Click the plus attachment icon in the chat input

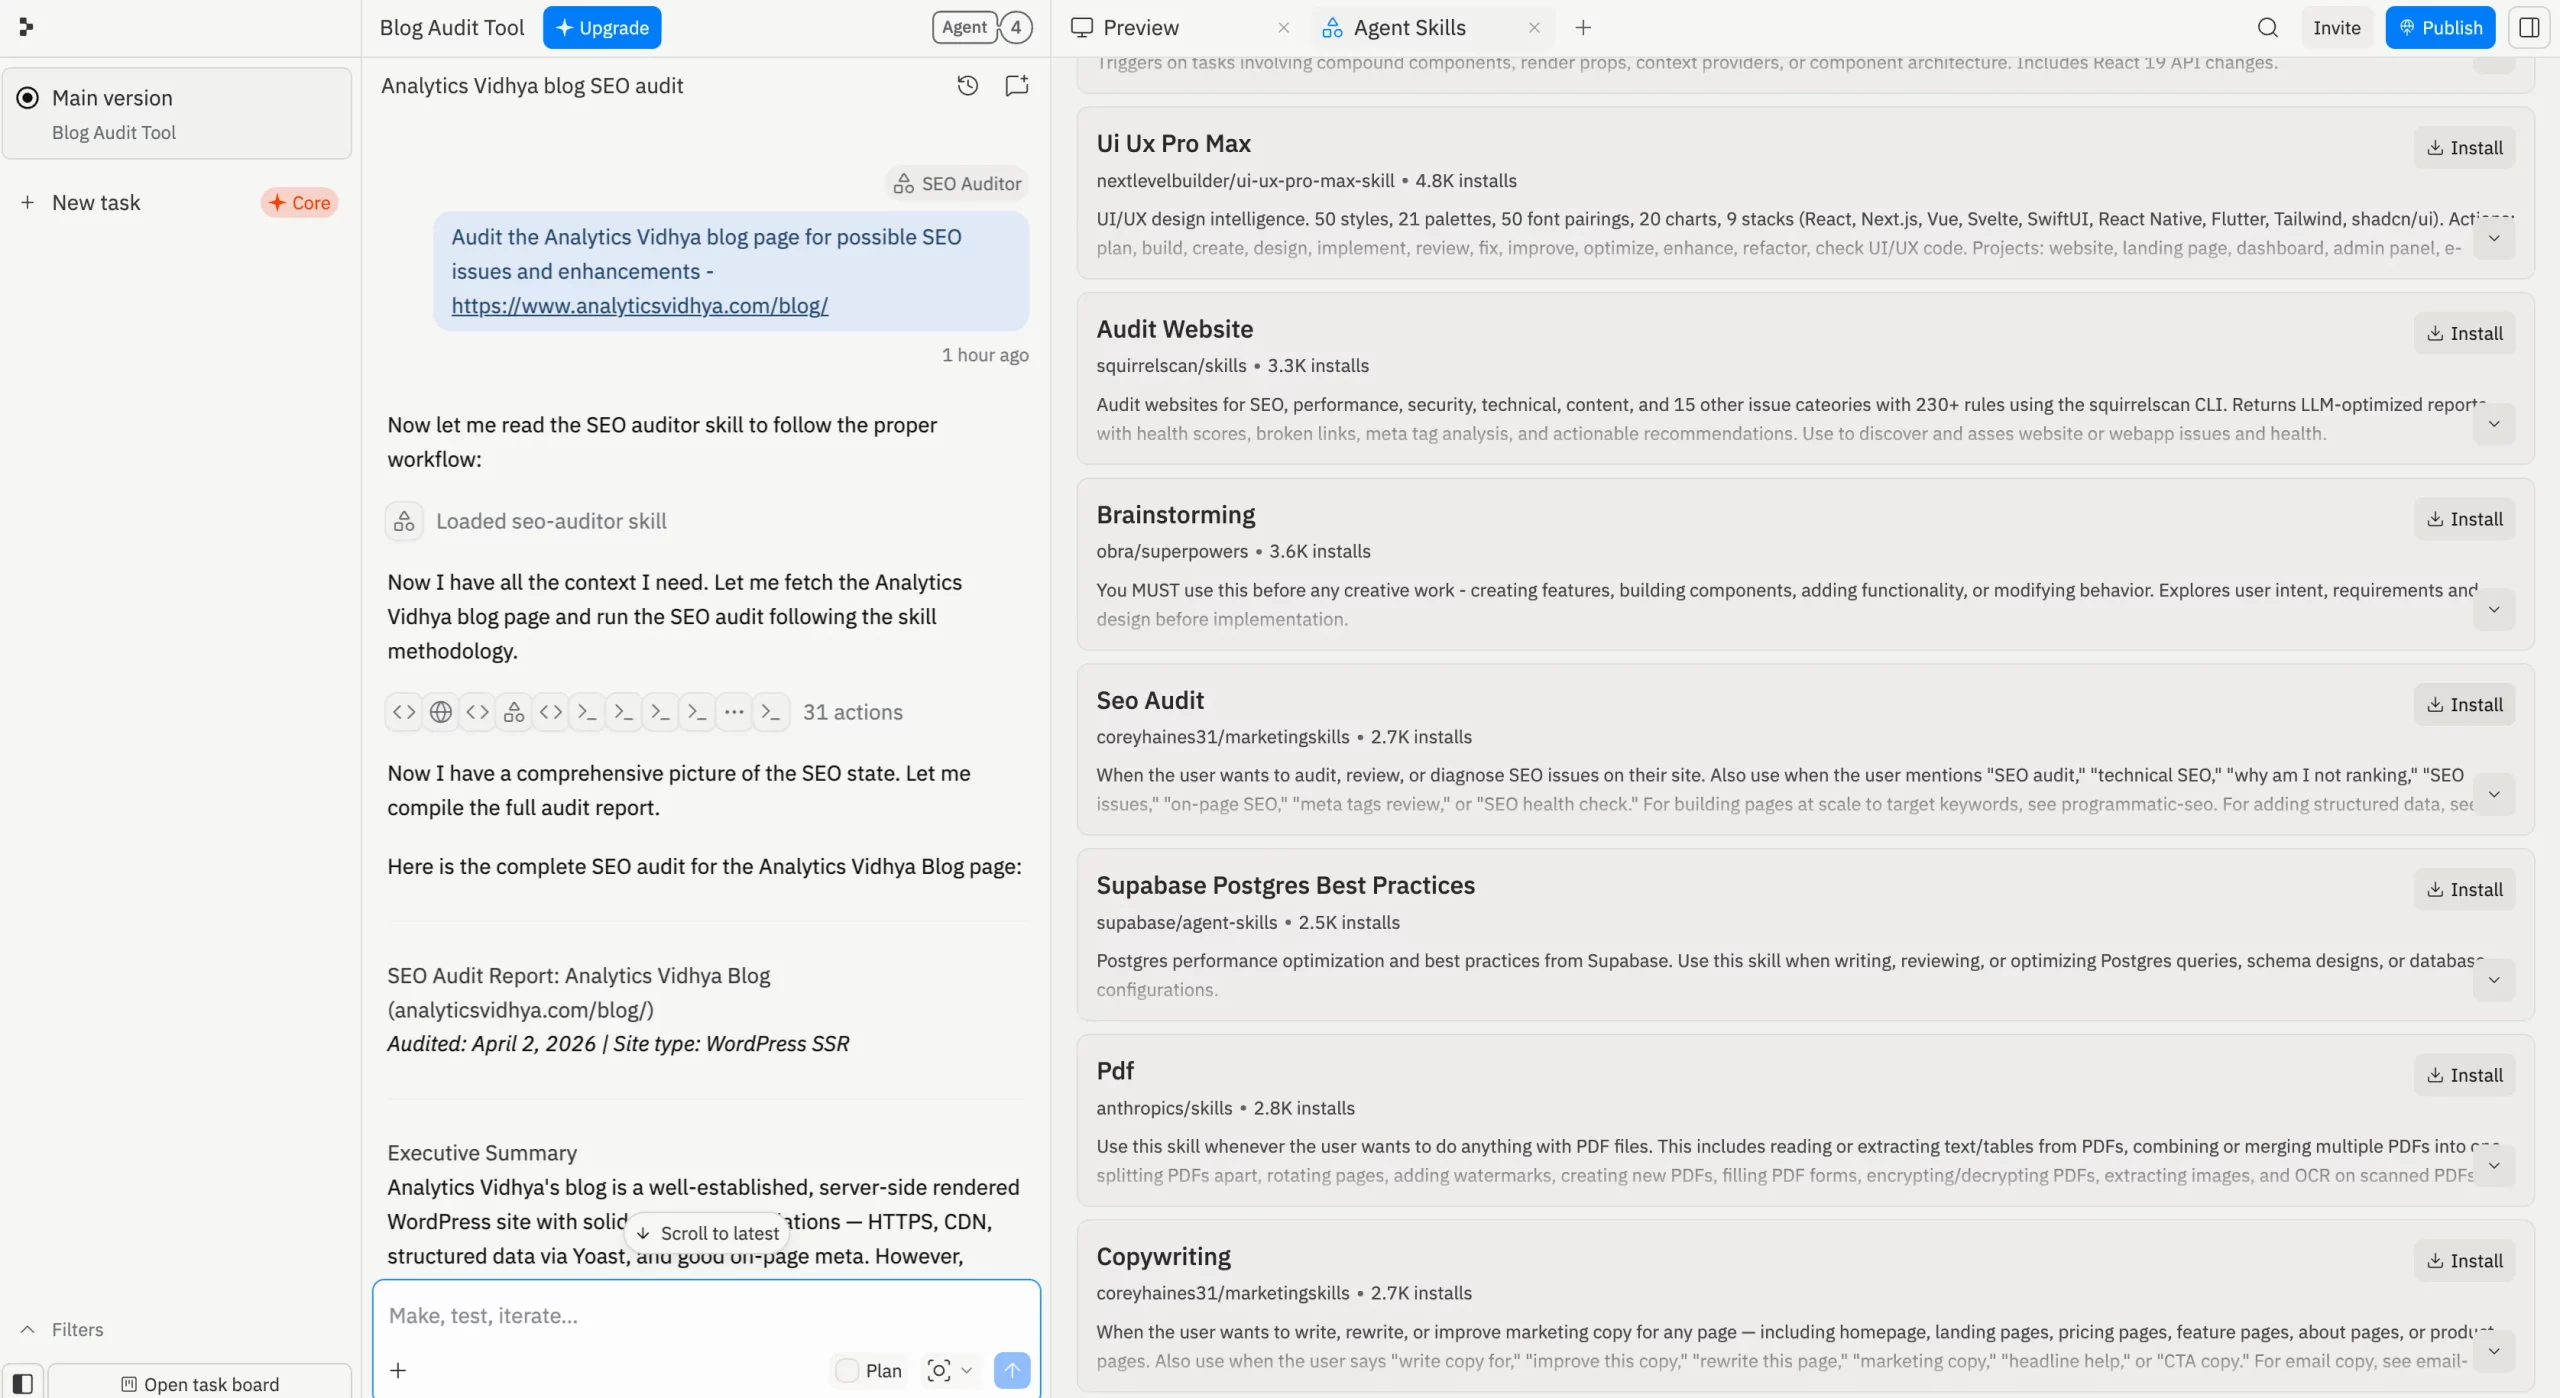(x=398, y=1370)
